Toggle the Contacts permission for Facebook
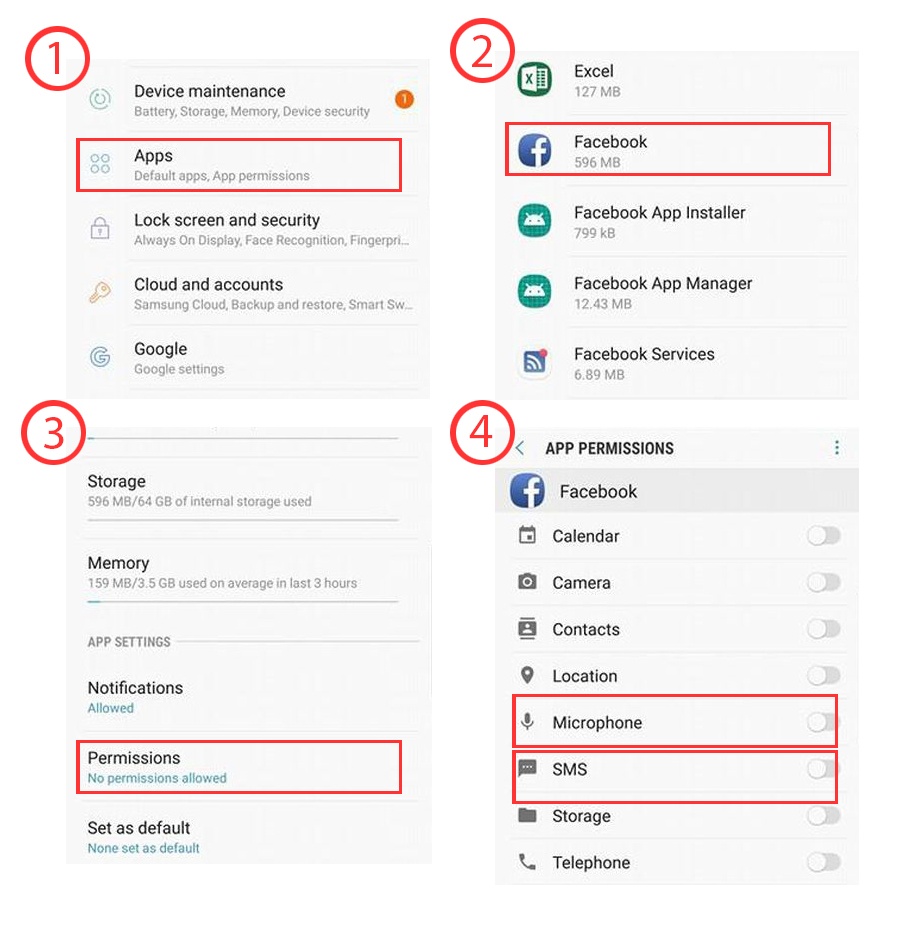Screen dimensions: 920x929 [x=822, y=629]
